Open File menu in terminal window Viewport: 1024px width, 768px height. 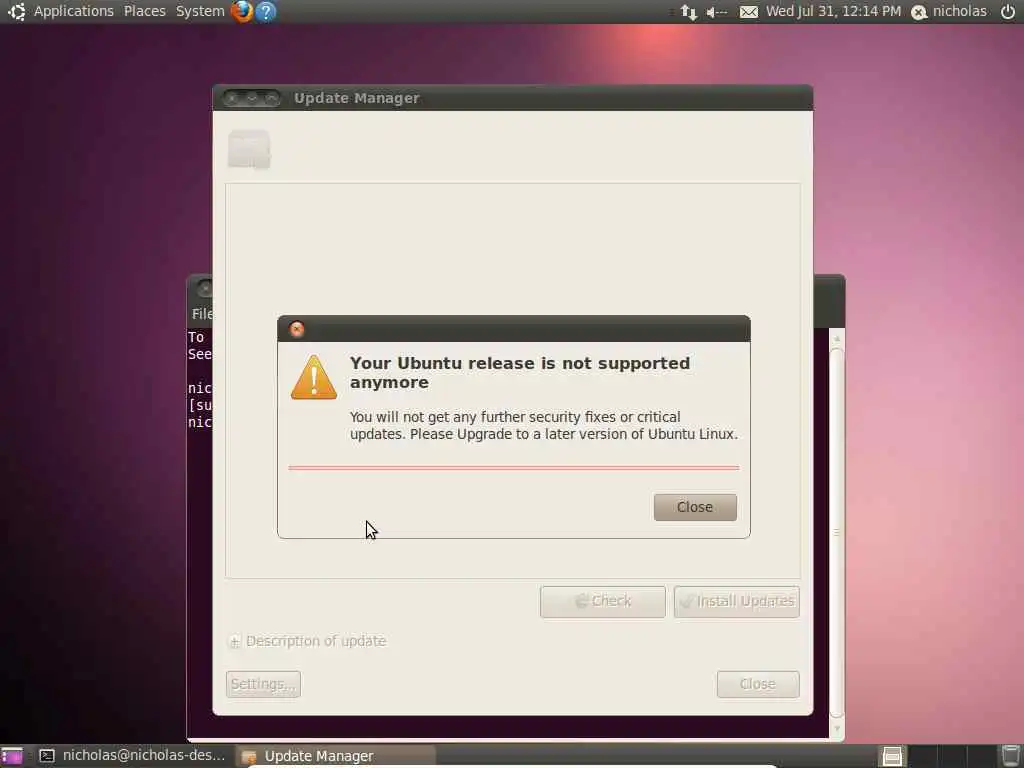[x=202, y=314]
